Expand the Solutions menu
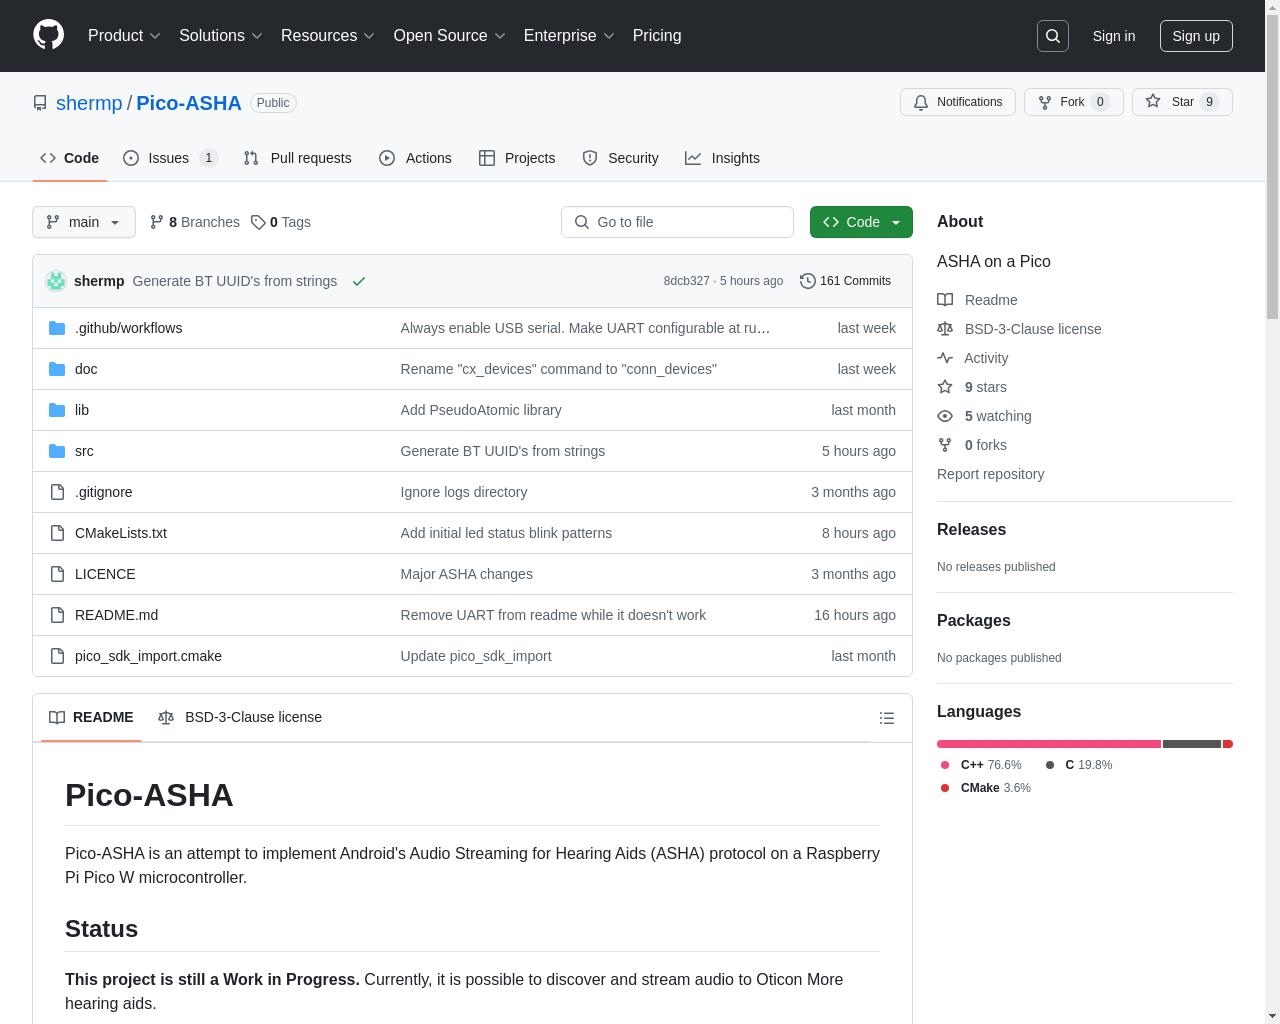This screenshot has height=1024, width=1280. click(221, 36)
